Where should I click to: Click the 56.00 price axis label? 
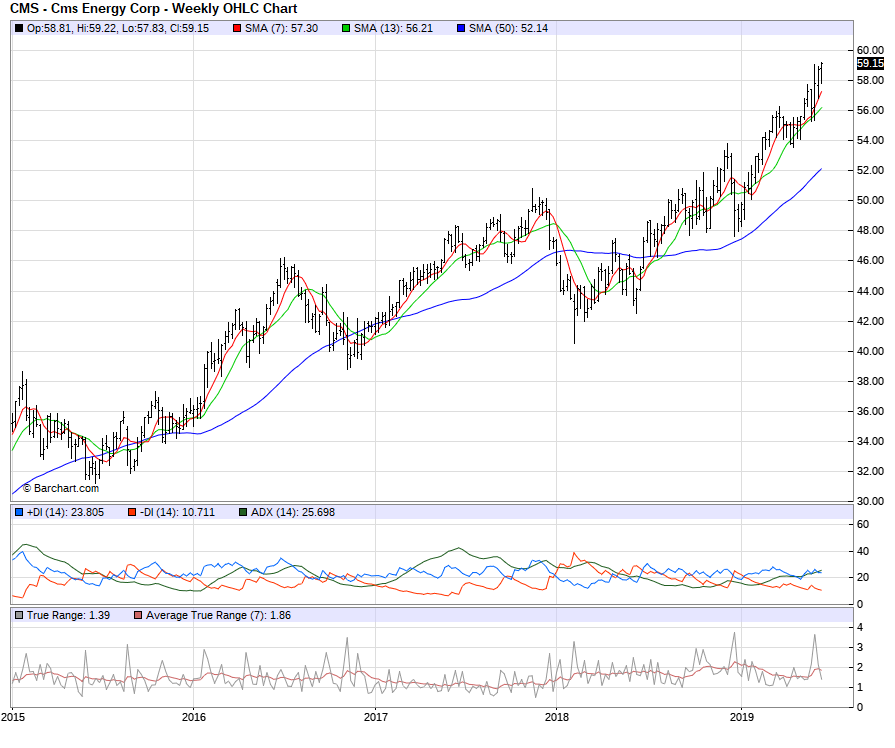(870, 110)
